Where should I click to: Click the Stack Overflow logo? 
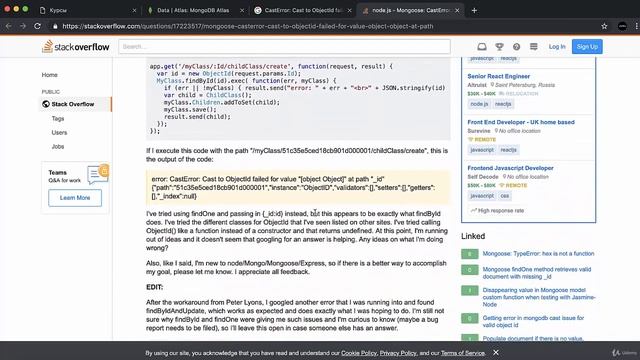(x=76, y=47)
